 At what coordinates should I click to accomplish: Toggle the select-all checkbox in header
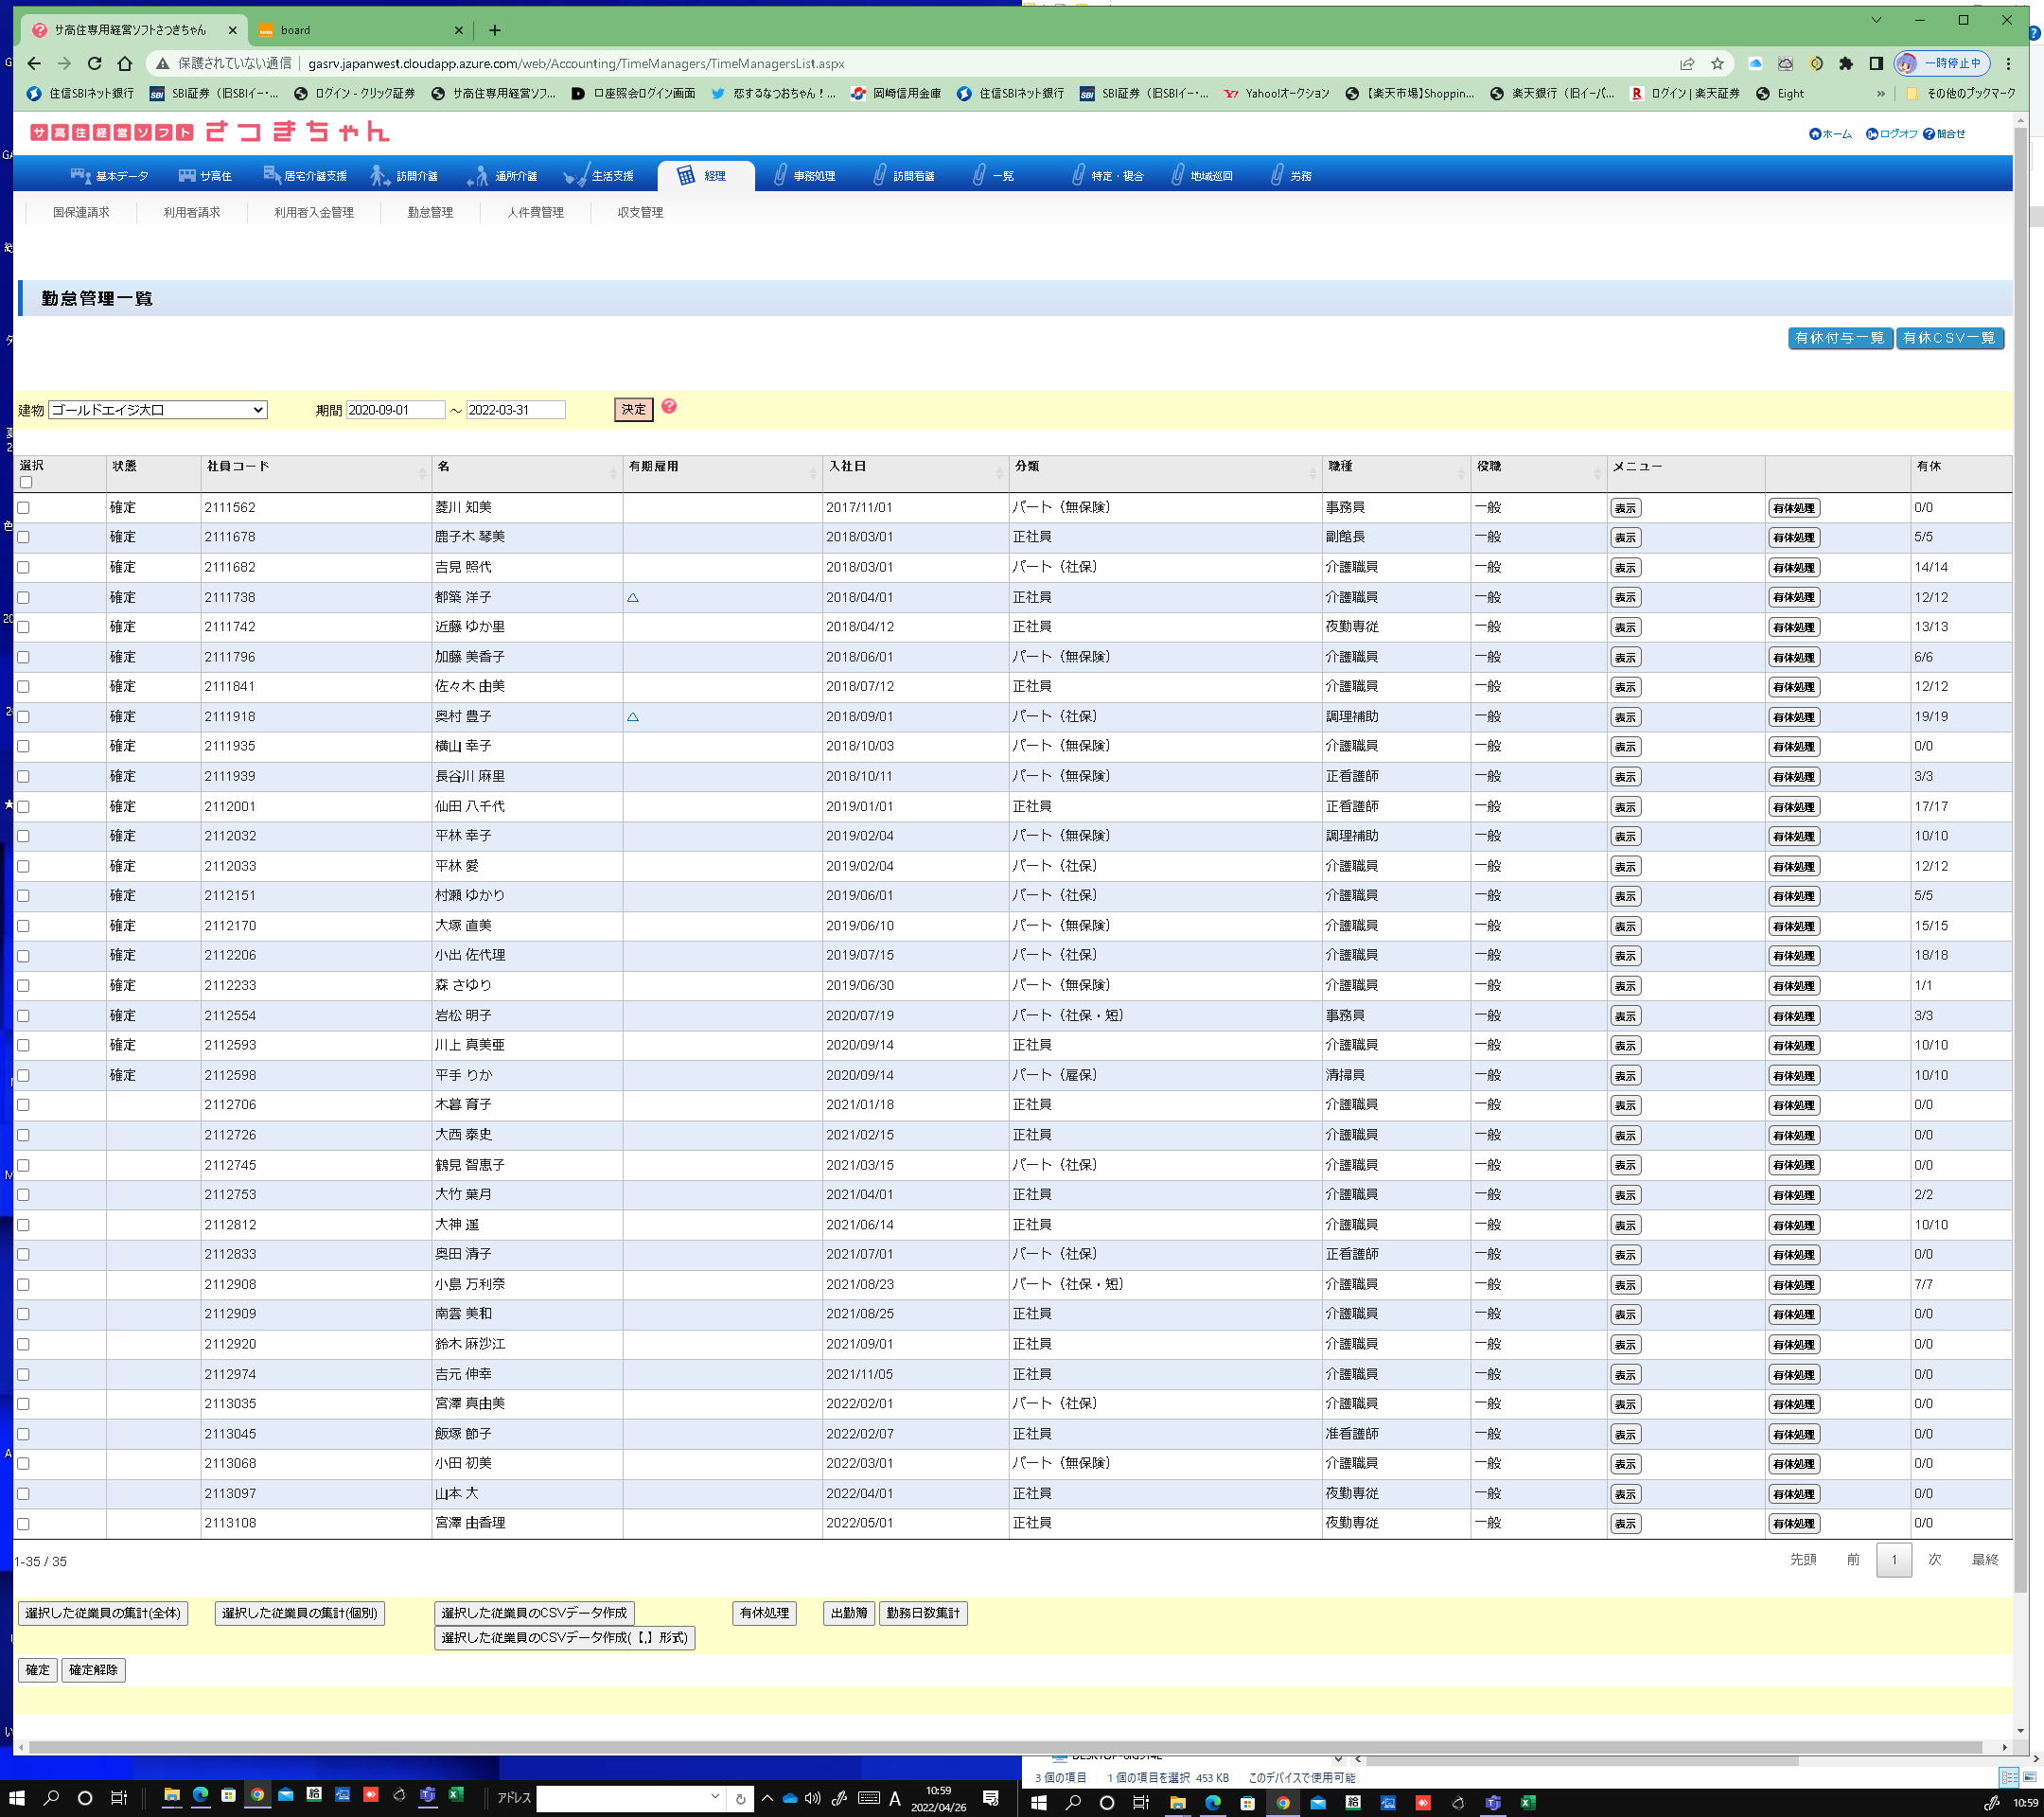(x=26, y=483)
